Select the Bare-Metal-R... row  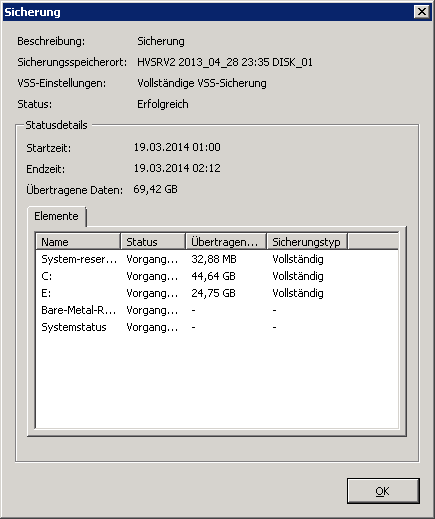point(217,310)
